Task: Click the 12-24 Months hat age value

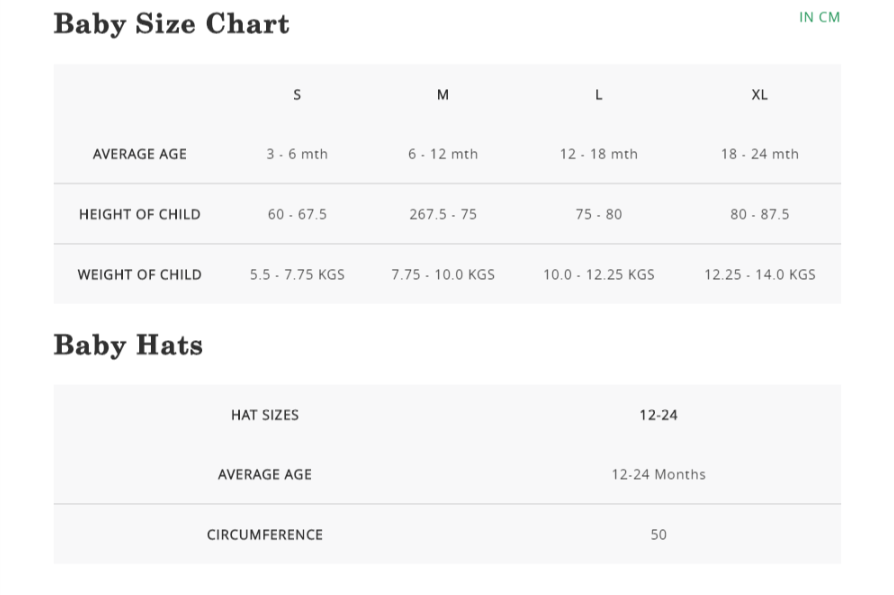Action: coord(658,474)
